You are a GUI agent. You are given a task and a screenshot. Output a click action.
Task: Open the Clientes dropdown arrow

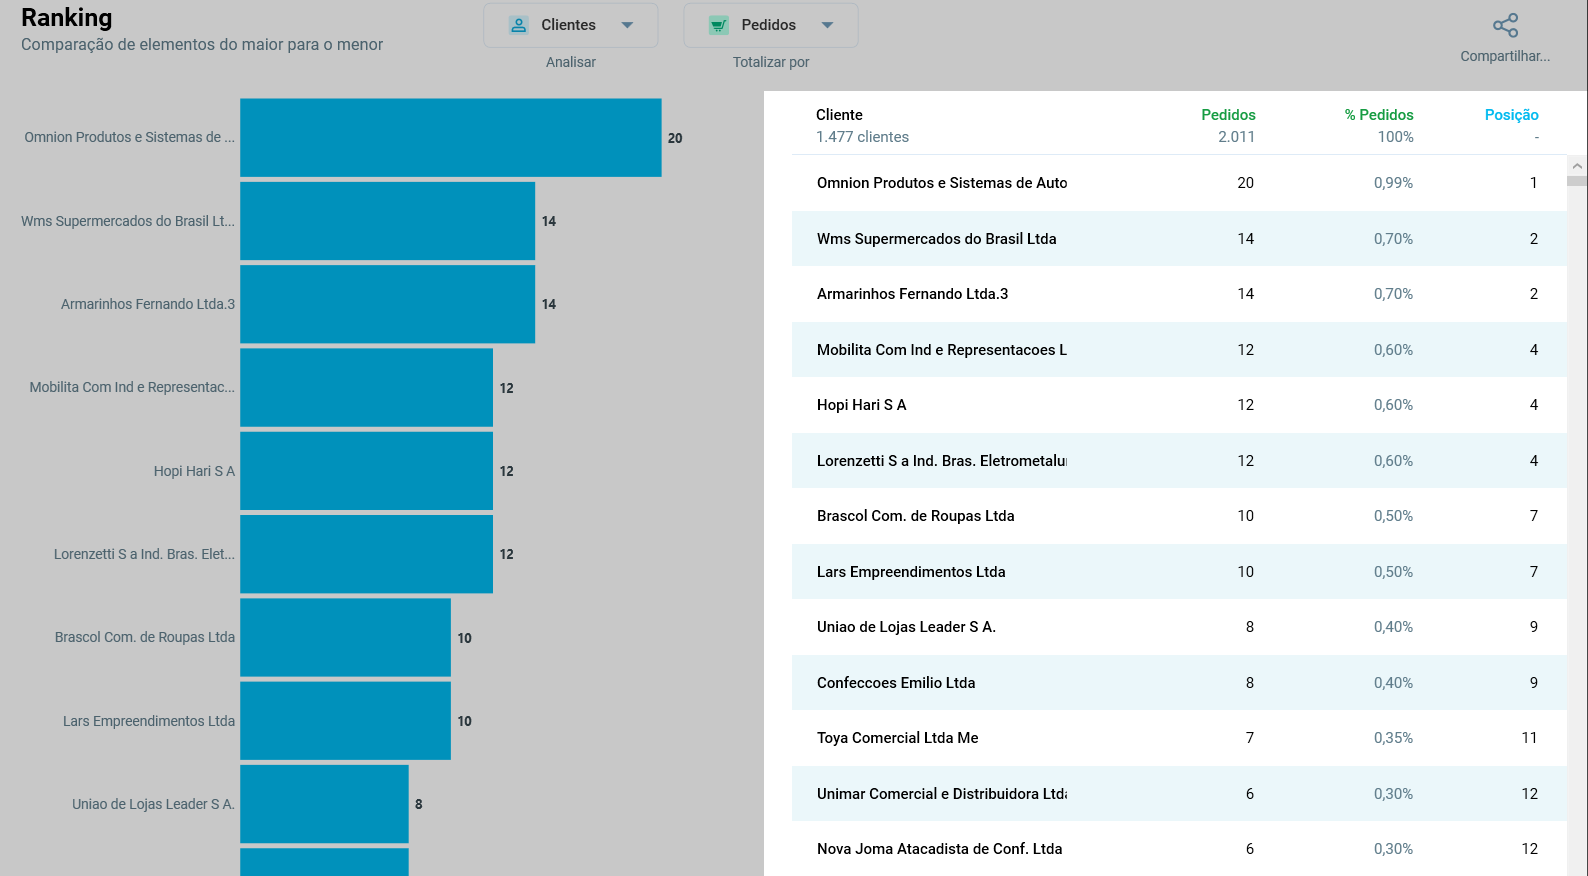point(627,25)
